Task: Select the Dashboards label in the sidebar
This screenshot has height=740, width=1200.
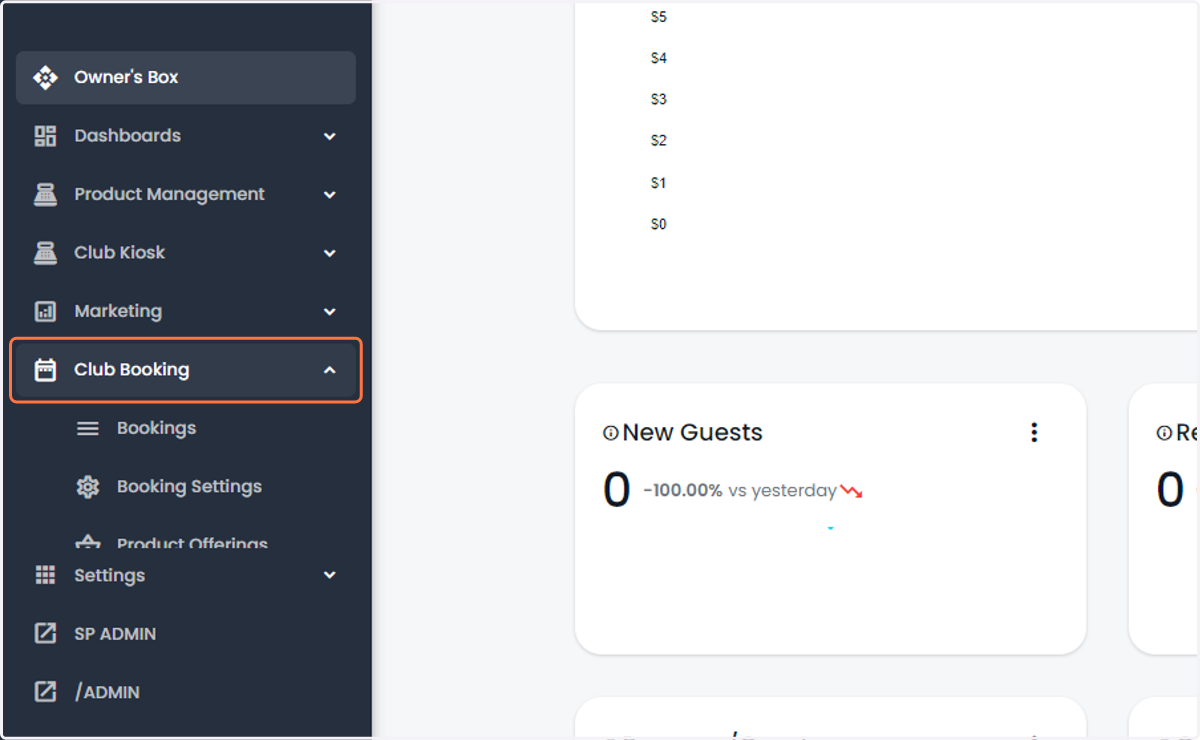Action: pyautogui.click(x=127, y=136)
